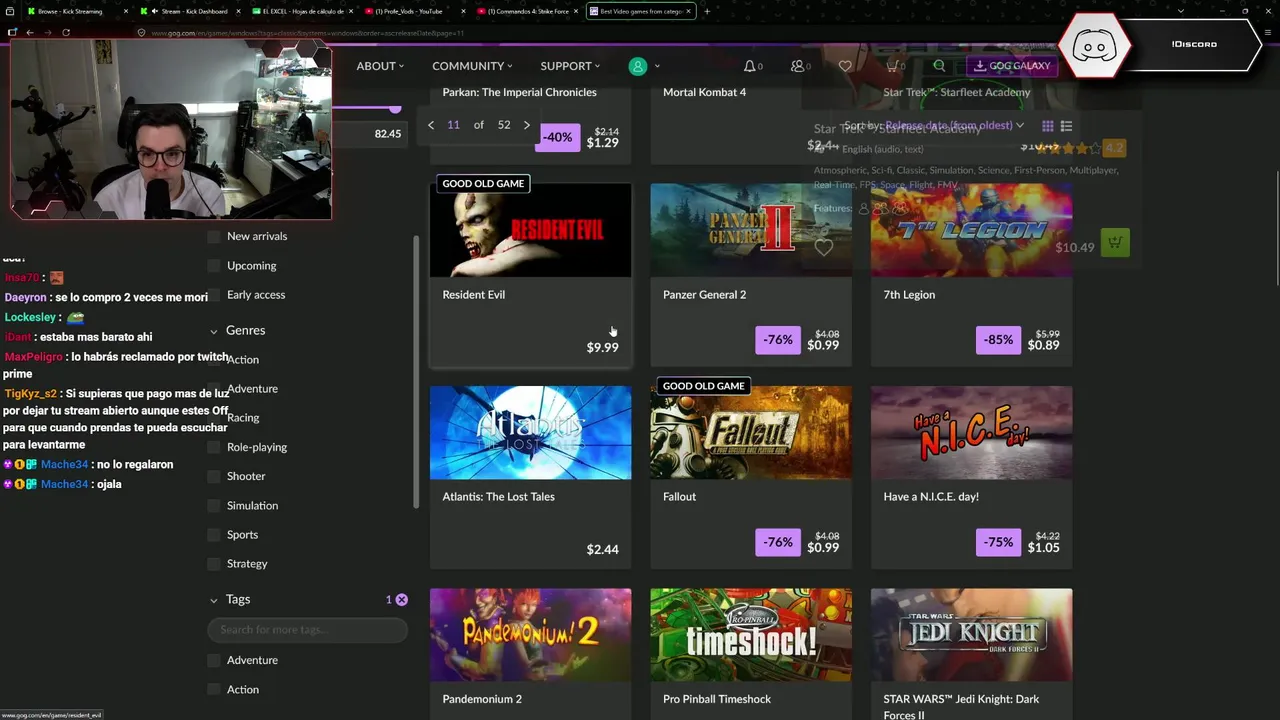Enable the Strategy genre checkbox

click(213, 564)
